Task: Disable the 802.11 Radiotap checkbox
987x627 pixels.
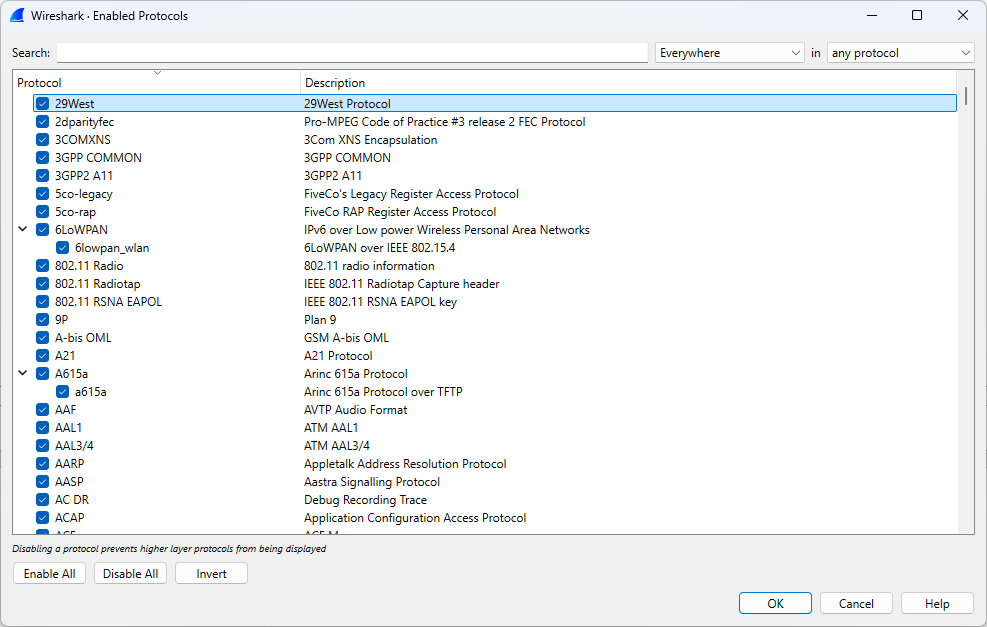Action: click(42, 284)
